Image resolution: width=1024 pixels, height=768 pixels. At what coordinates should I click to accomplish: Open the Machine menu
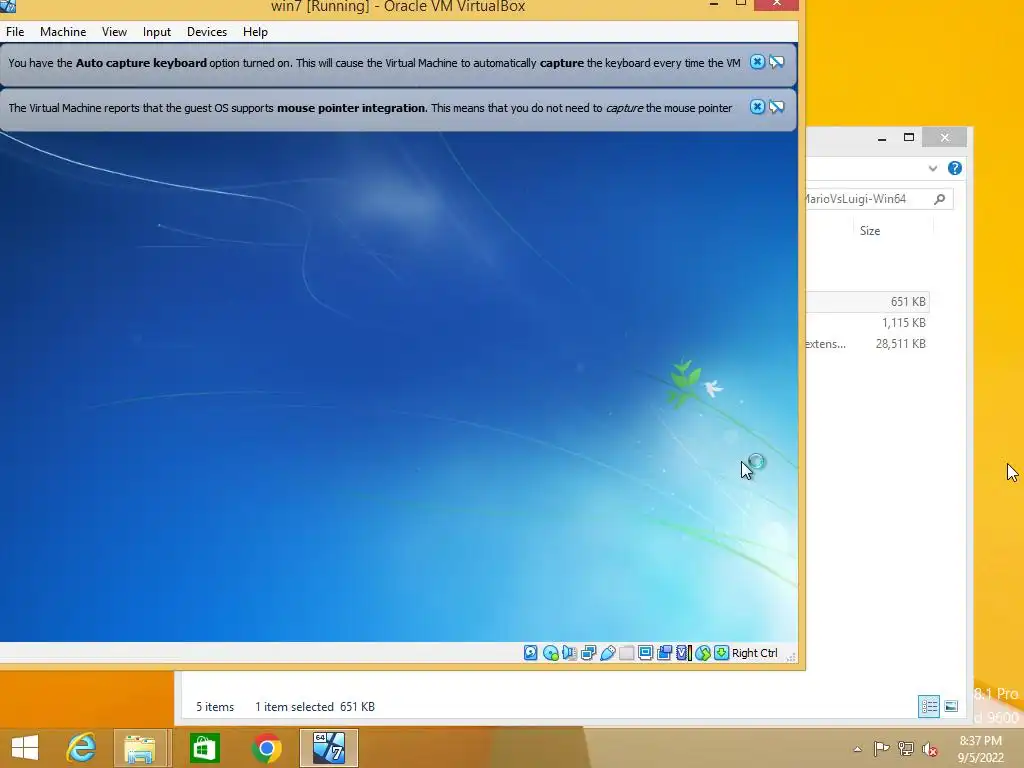pyautogui.click(x=63, y=31)
